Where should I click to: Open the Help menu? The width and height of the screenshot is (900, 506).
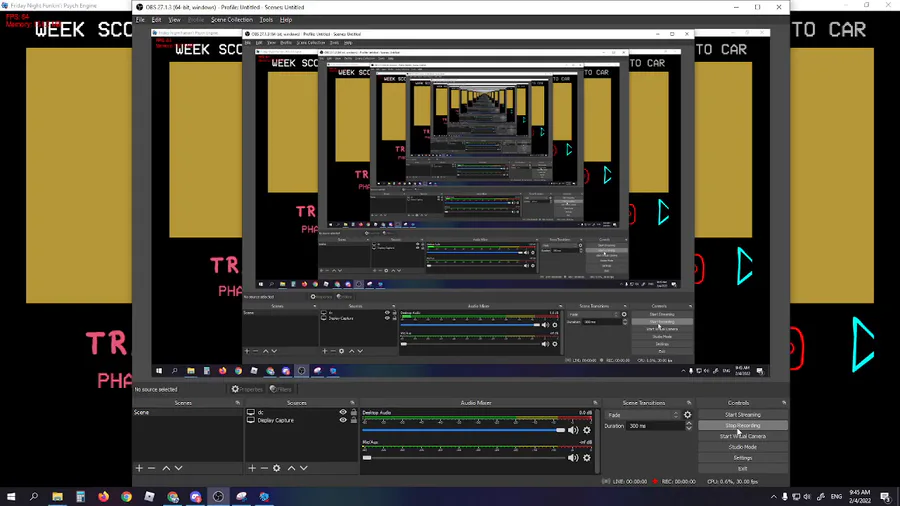[x=286, y=20]
